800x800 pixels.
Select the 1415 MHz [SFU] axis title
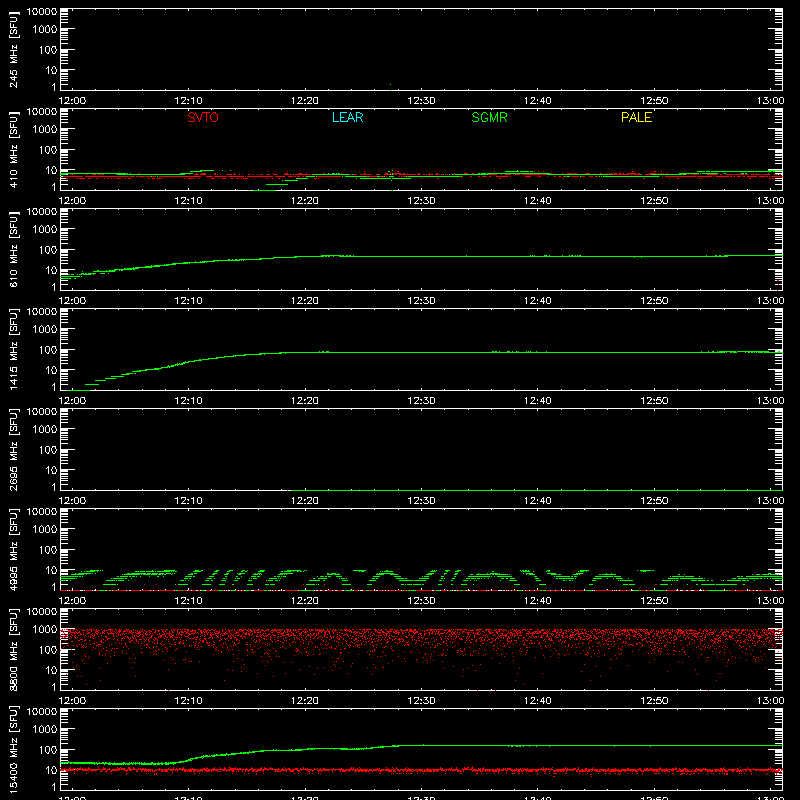point(13,350)
